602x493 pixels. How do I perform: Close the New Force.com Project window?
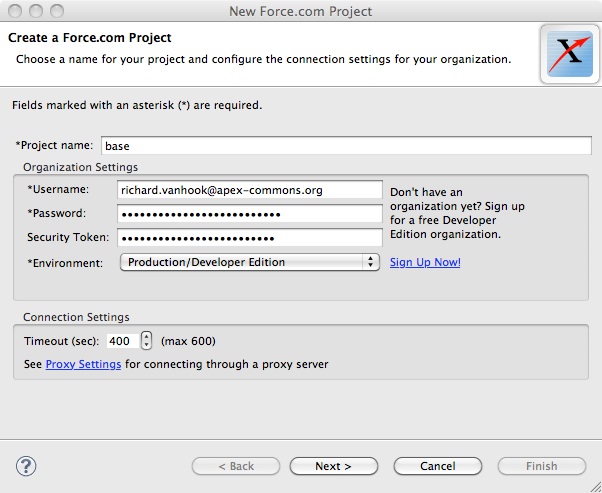pyautogui.click(x=15, y=11)
